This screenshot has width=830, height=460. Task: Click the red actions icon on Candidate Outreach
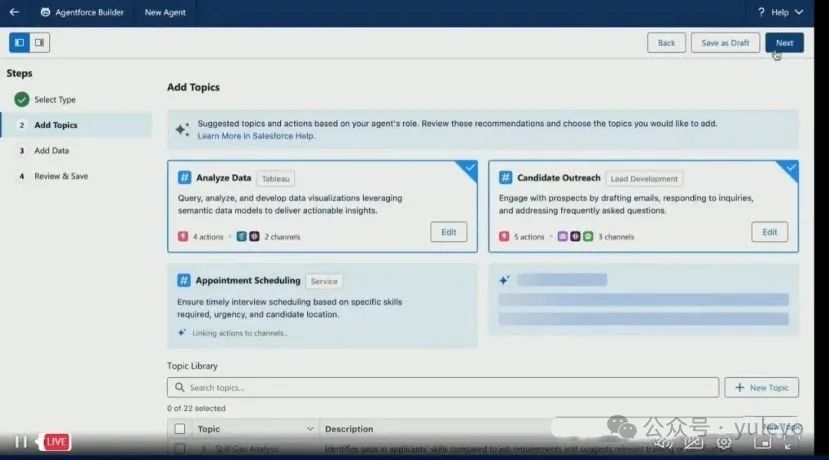pyautogui.click(x=504, y=236)
